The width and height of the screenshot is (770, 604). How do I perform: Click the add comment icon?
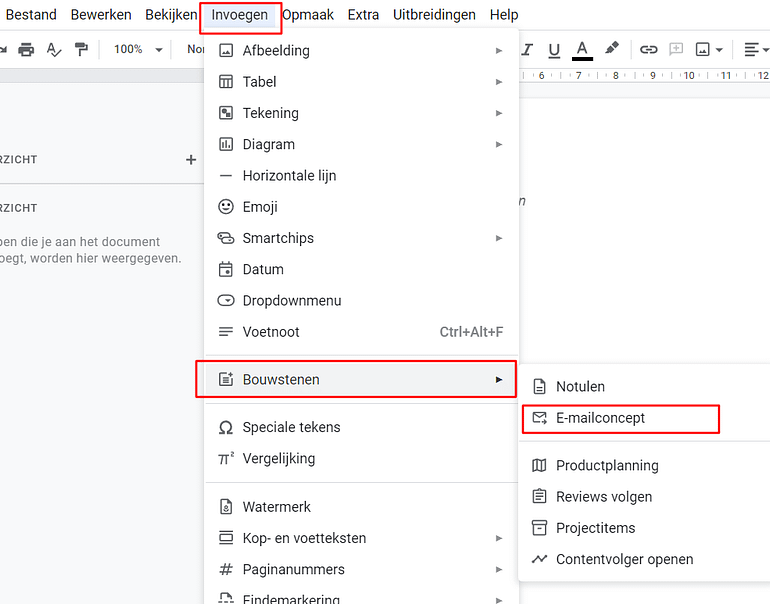coord(676,49)
